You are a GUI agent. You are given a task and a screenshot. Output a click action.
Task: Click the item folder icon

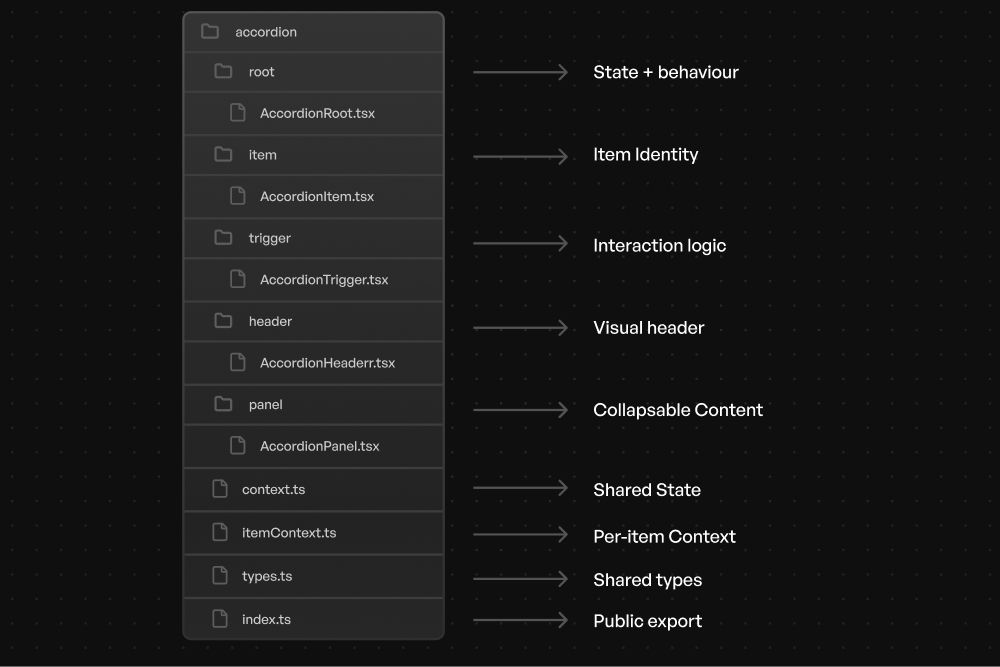223,155
